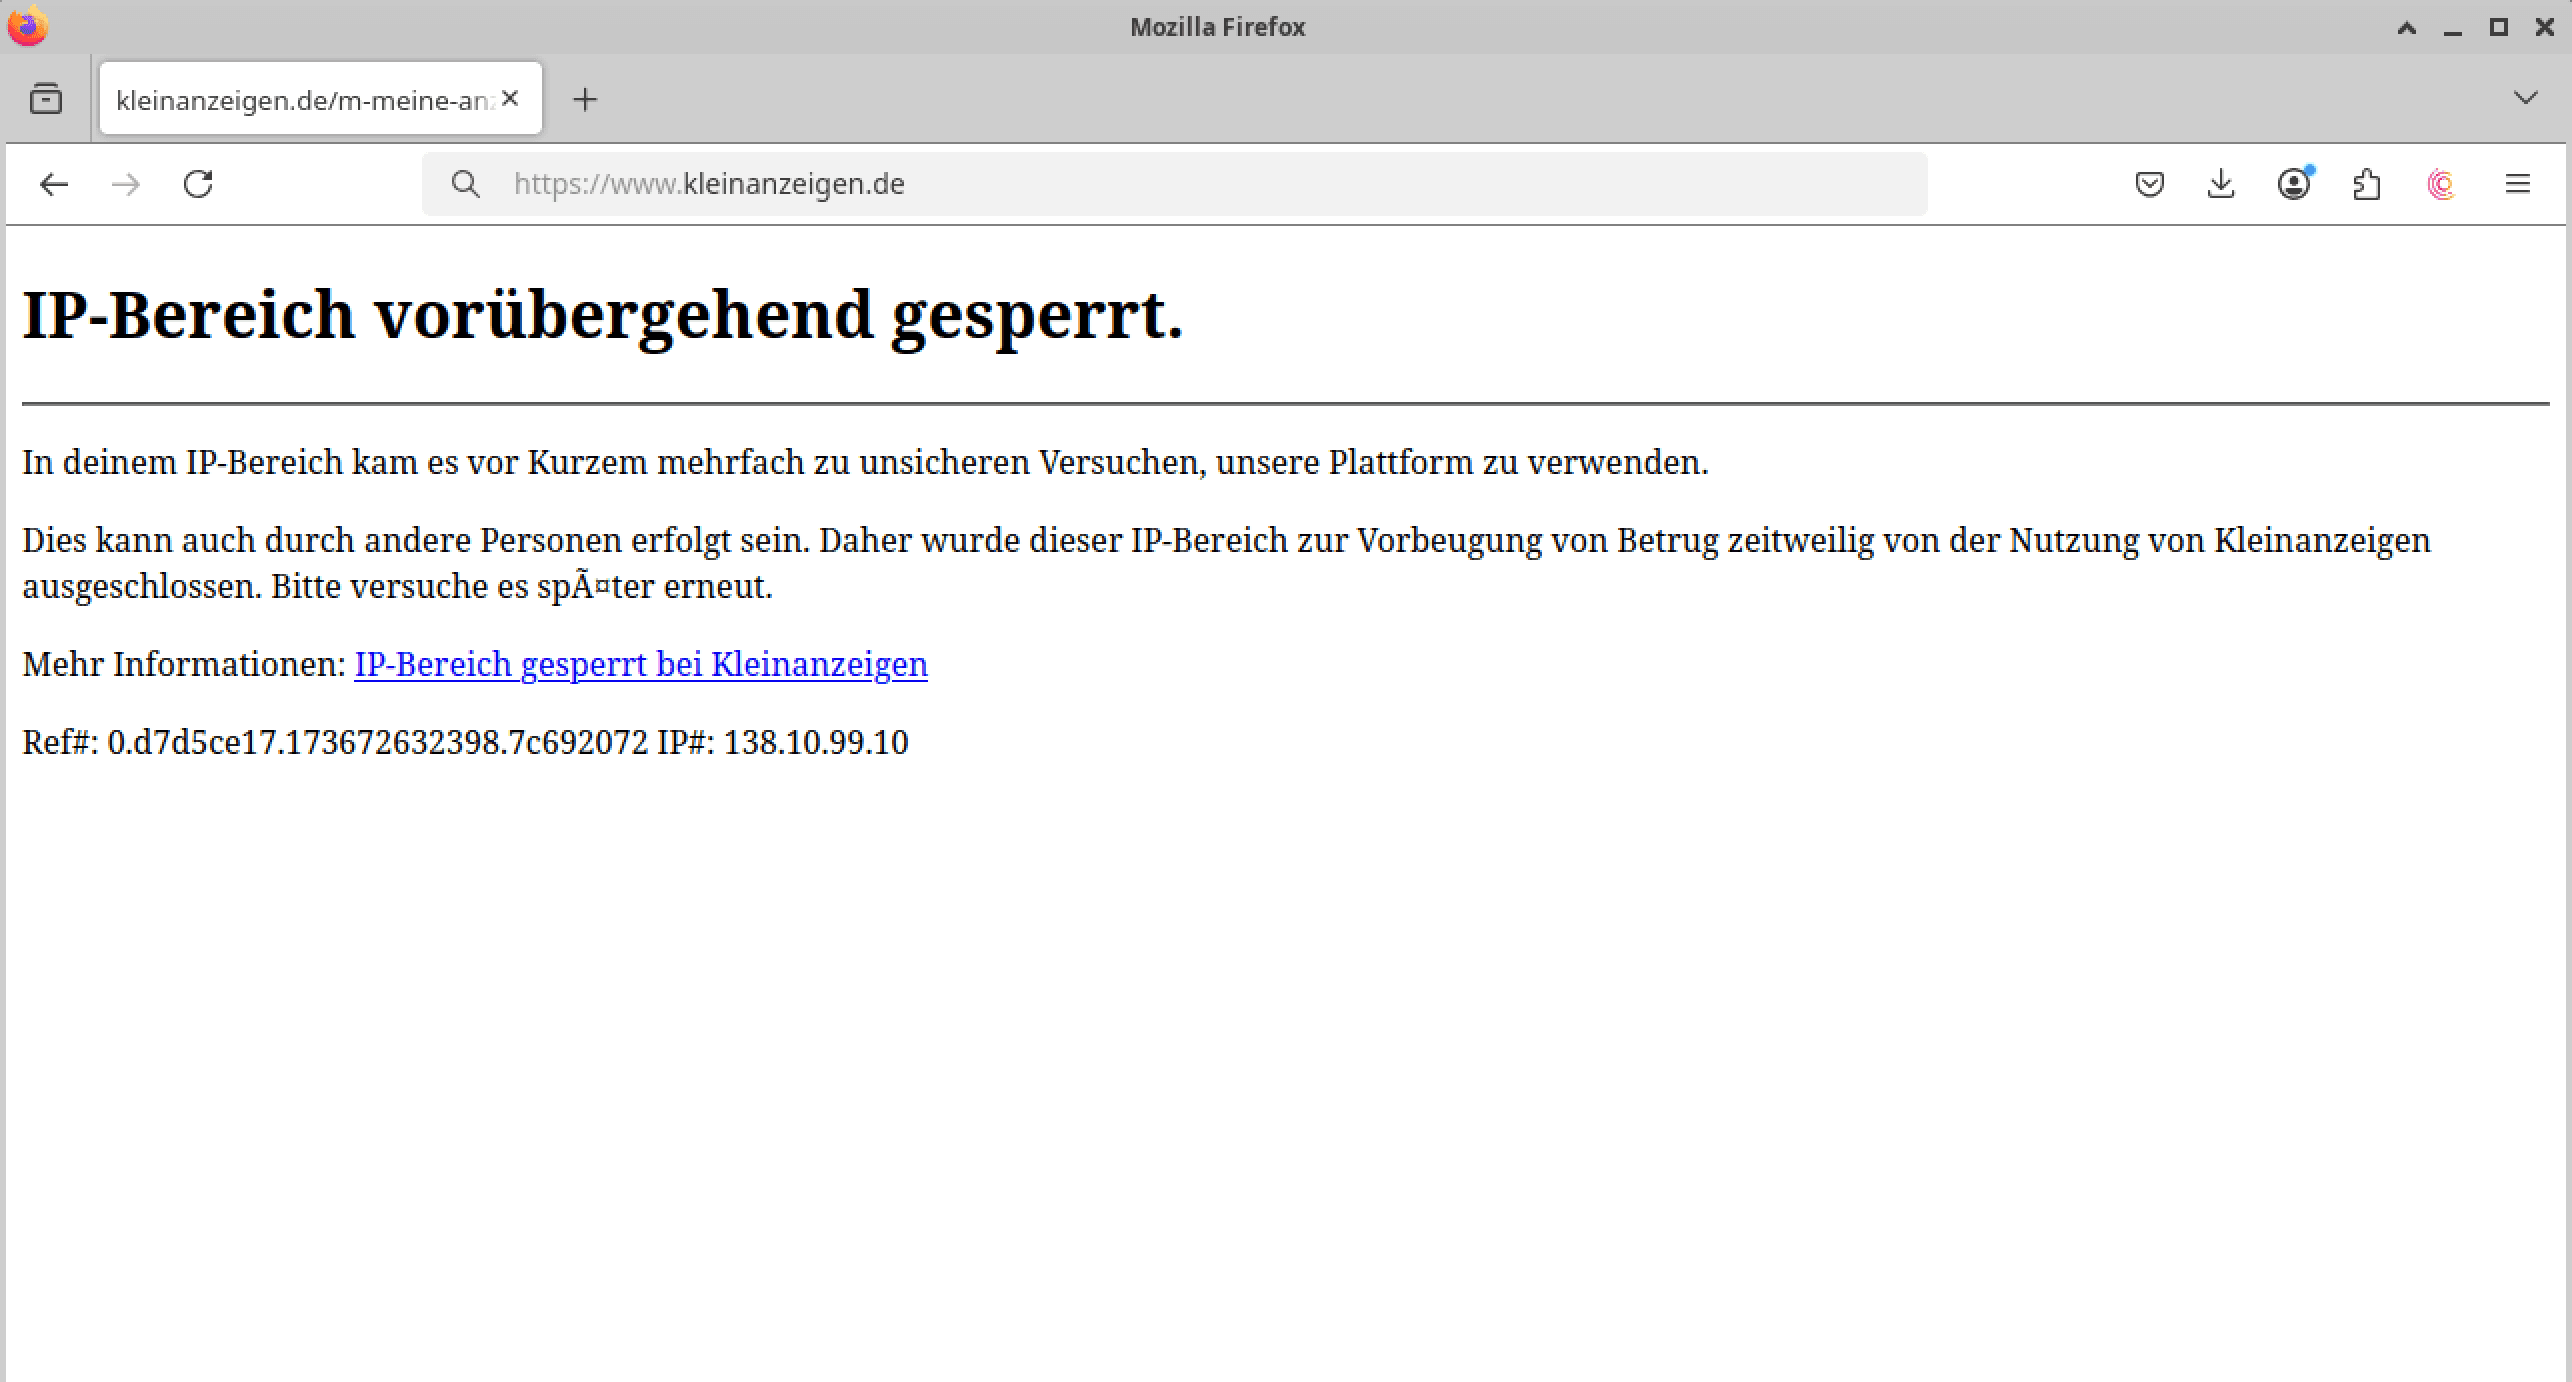Image resolution: width=2572 pixels, height=1382 pixels.
Task: Reload the current page
Action: [198, 184]
